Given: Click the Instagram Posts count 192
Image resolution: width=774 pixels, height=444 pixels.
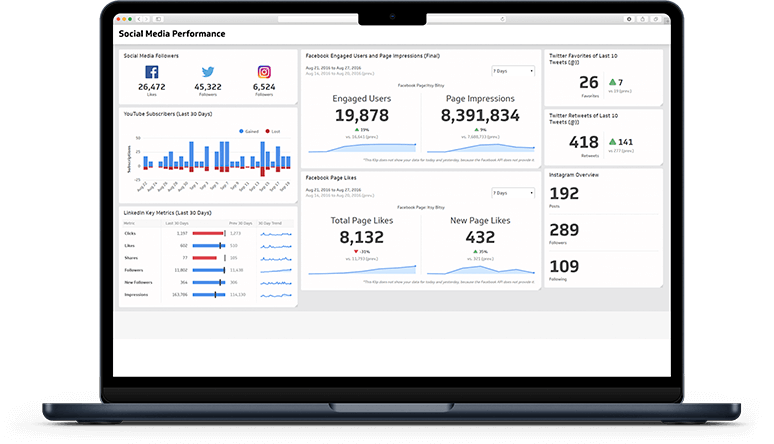Looking at the screenshot, I should 564,193.
